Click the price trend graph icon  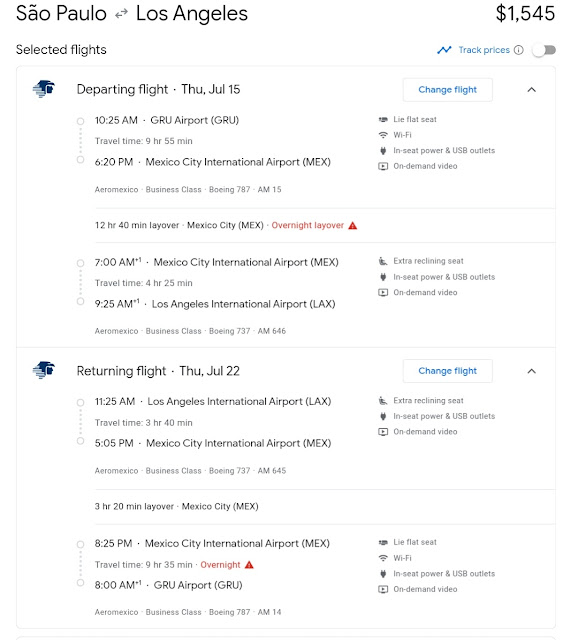coord(444,50)
